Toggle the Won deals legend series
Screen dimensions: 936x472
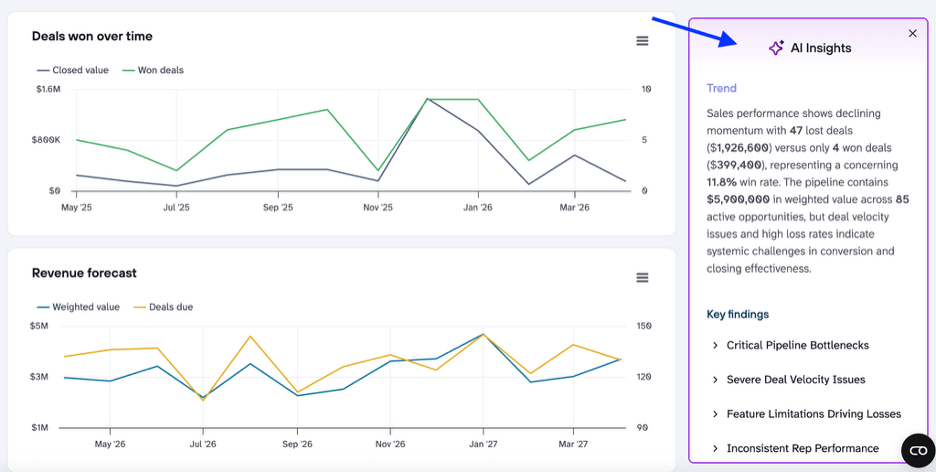point(153,70)
